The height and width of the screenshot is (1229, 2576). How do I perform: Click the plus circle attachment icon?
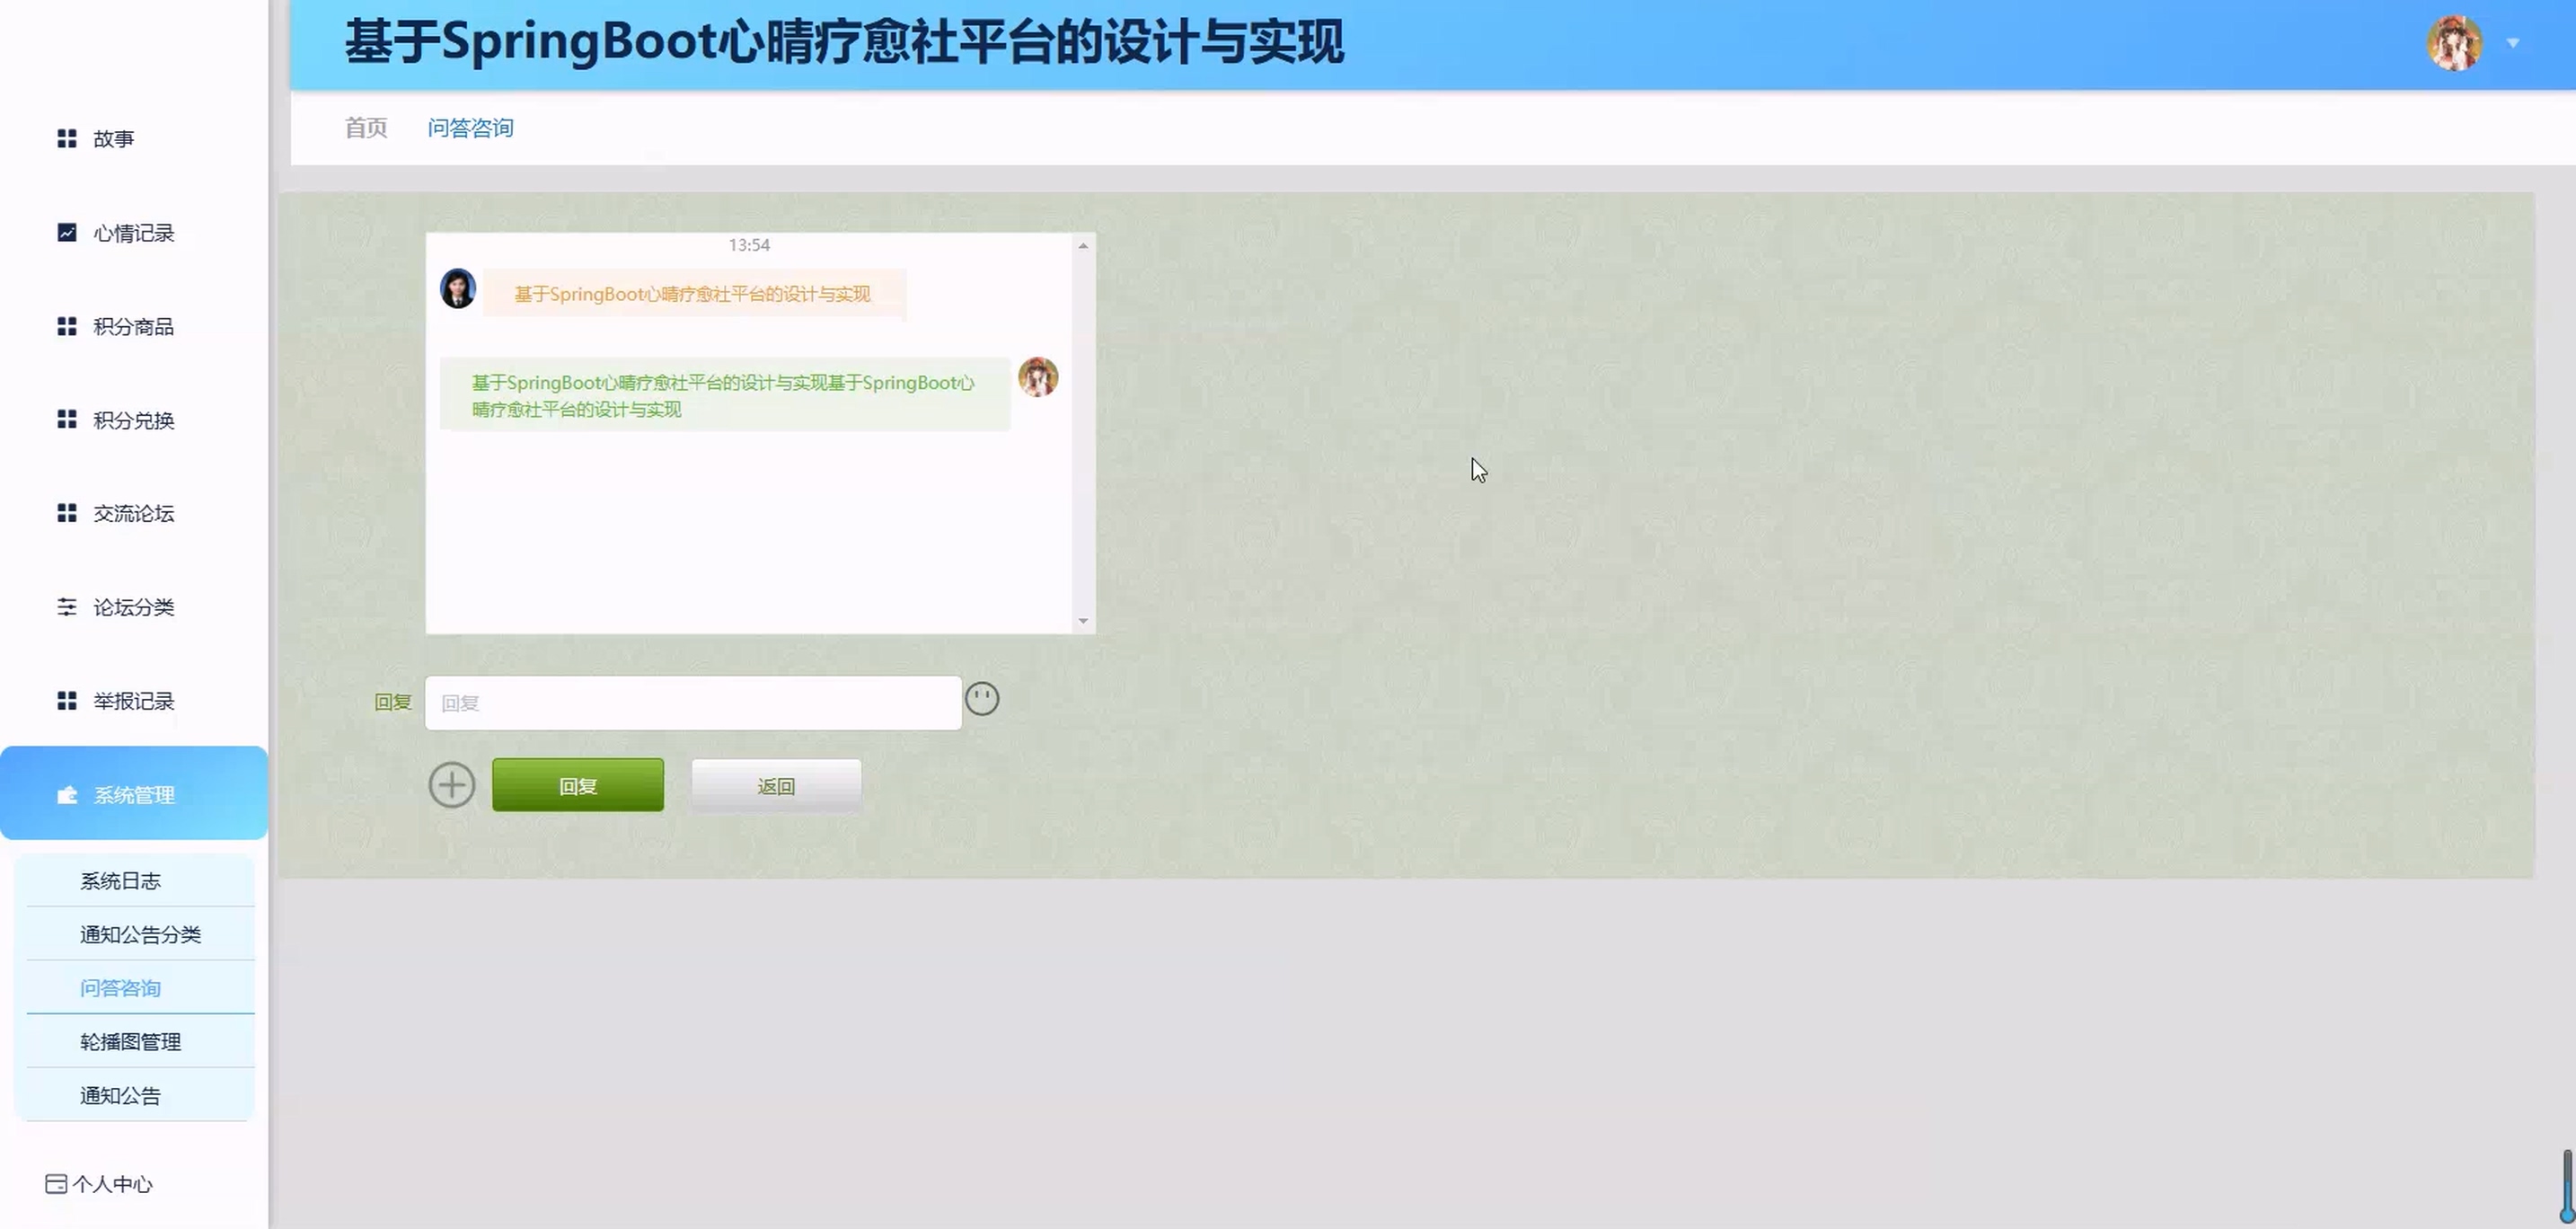pyautogui.click(x=452, y=785)
